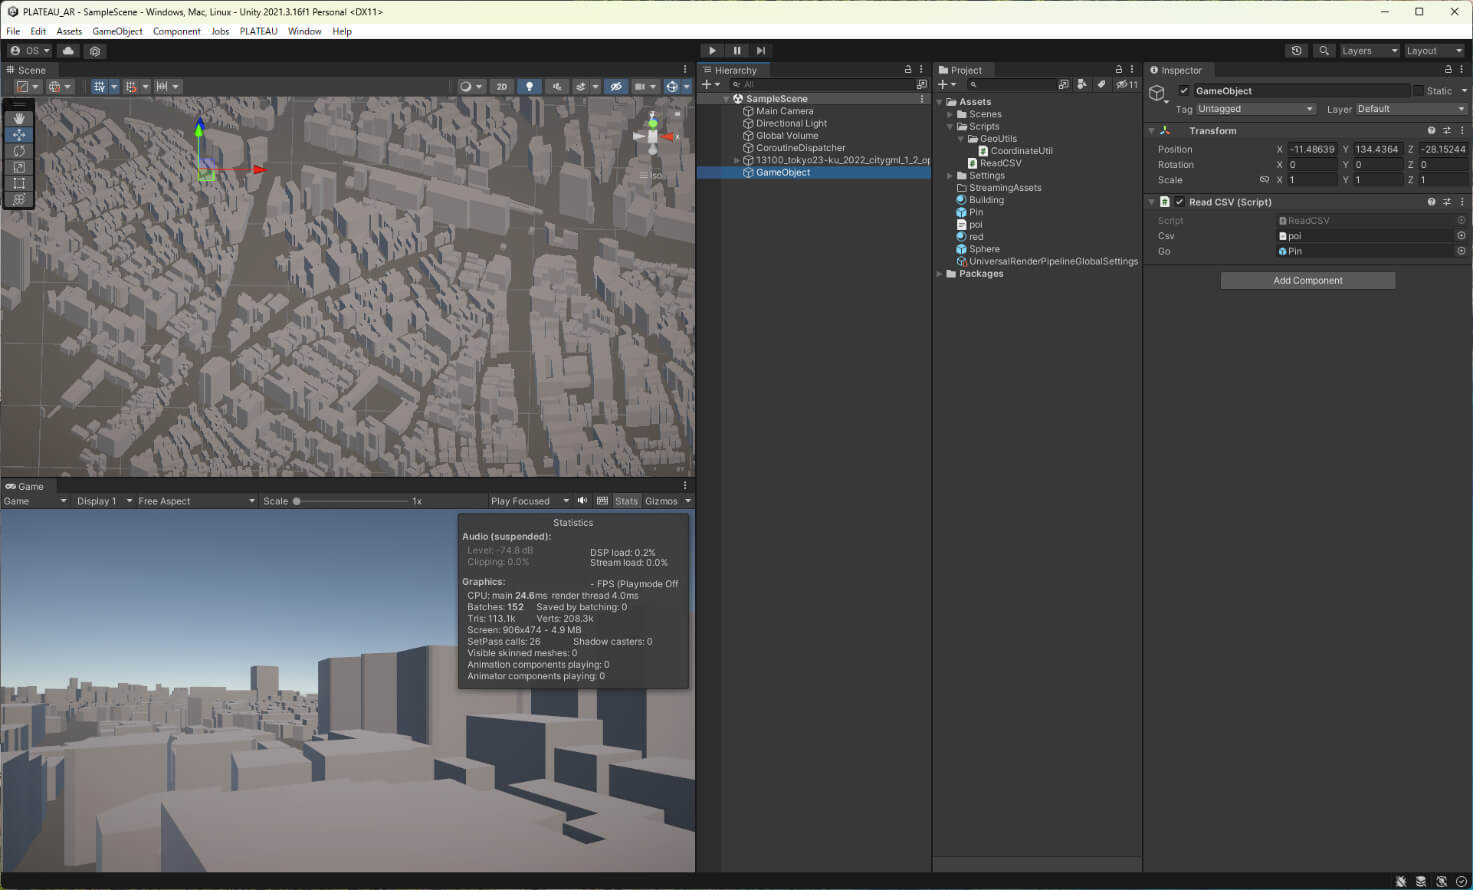Image resolution: width=1473 pixels, height=890 pixels.
Task: Select Directional Light in Hierarchy
Action: tap(791, 123)
